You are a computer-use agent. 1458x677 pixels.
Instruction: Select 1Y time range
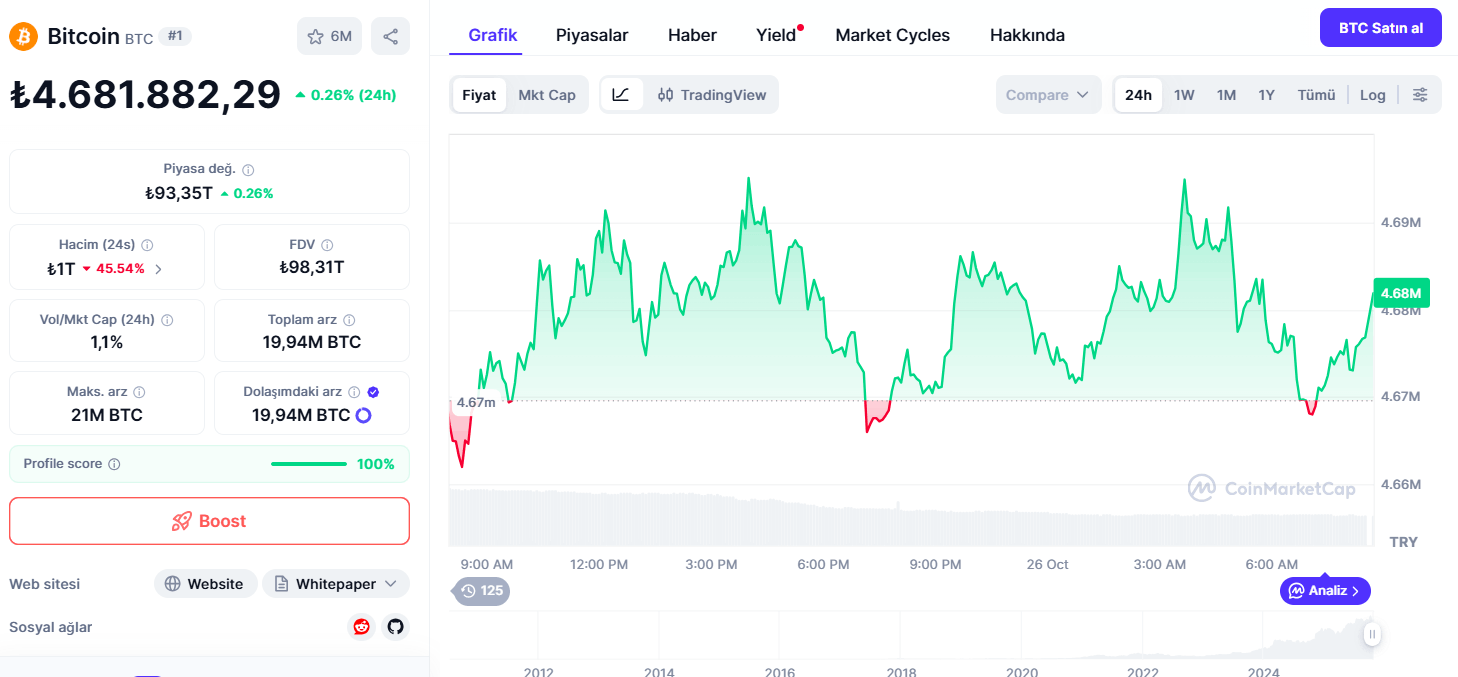(1266, 95)
